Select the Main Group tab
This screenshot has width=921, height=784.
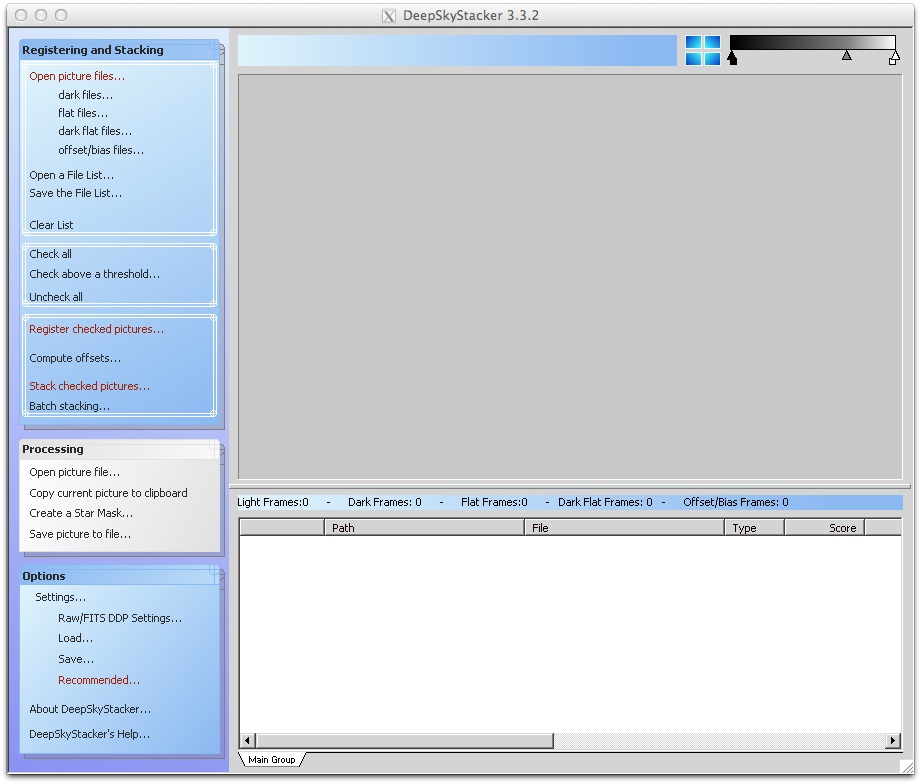click(x=271, y=759)
